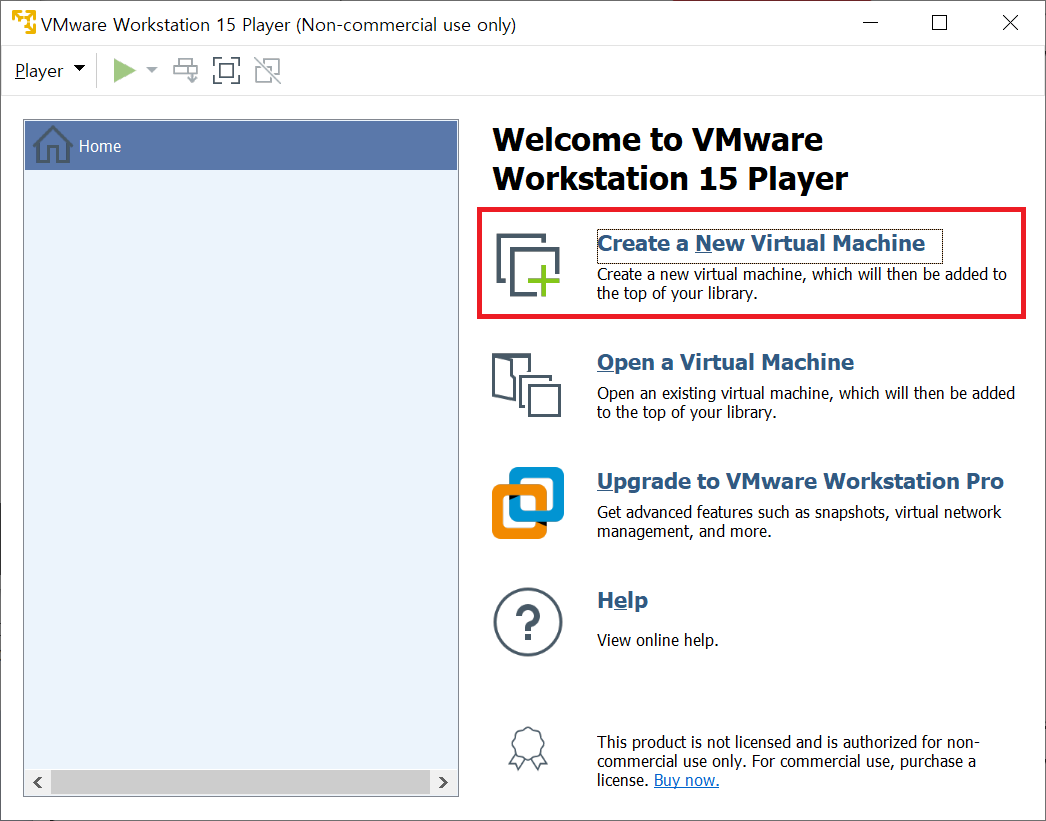Click the library scrollbar left arrow
This screenshot has width=1046, height=821.
click(x=37, y=782)
